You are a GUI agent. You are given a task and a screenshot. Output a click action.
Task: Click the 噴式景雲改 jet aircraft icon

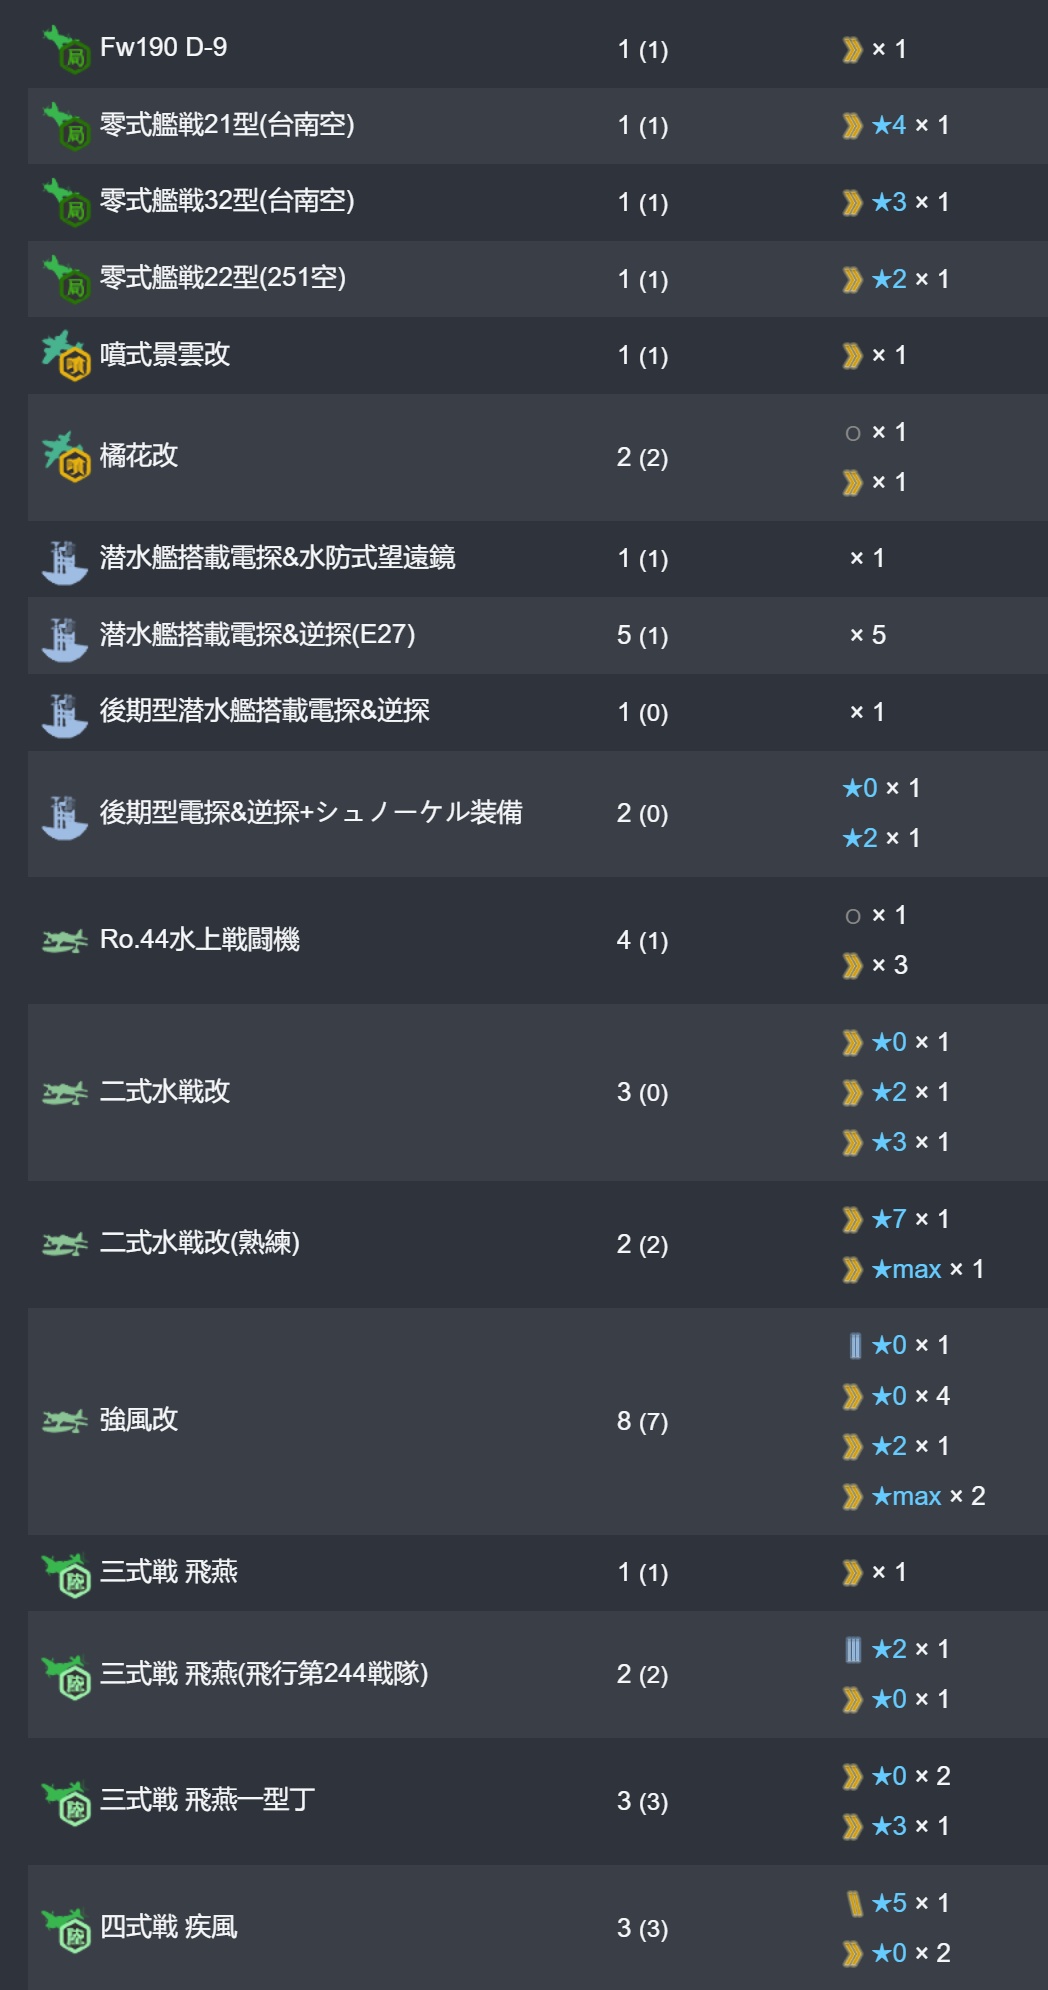[67, 355]
